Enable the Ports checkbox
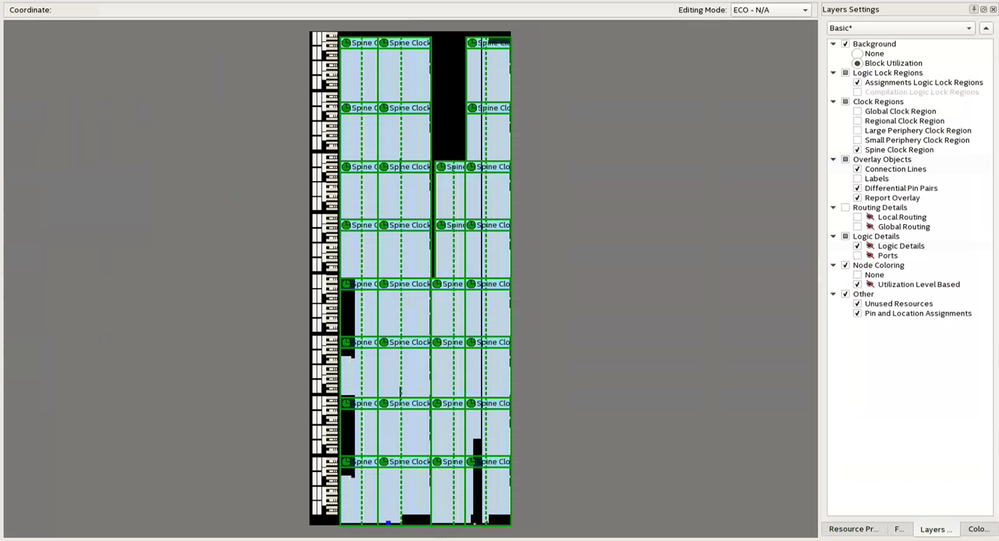This screenshot has width=999, height=541. pyautogui.click(x=858, y=256)
